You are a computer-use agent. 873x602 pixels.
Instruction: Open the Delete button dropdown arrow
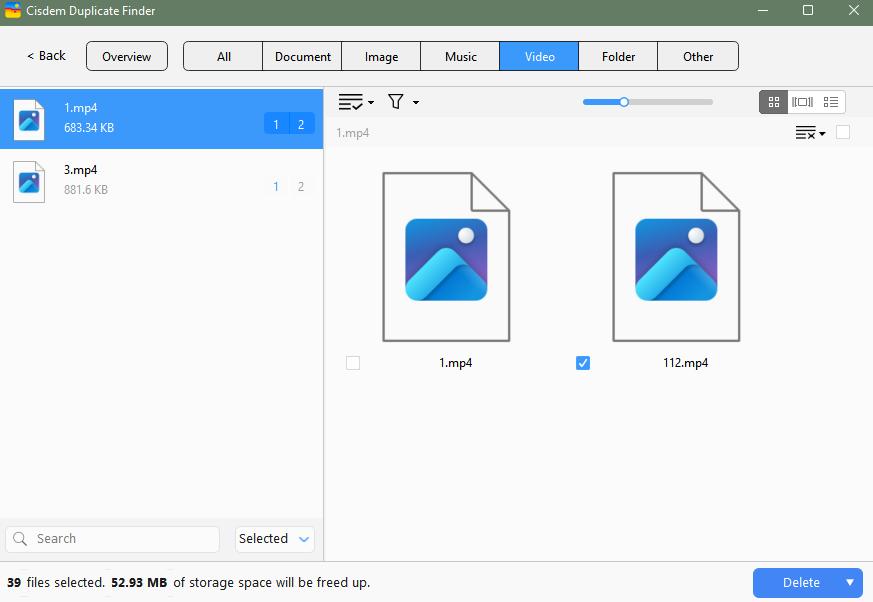pos(849,582)
